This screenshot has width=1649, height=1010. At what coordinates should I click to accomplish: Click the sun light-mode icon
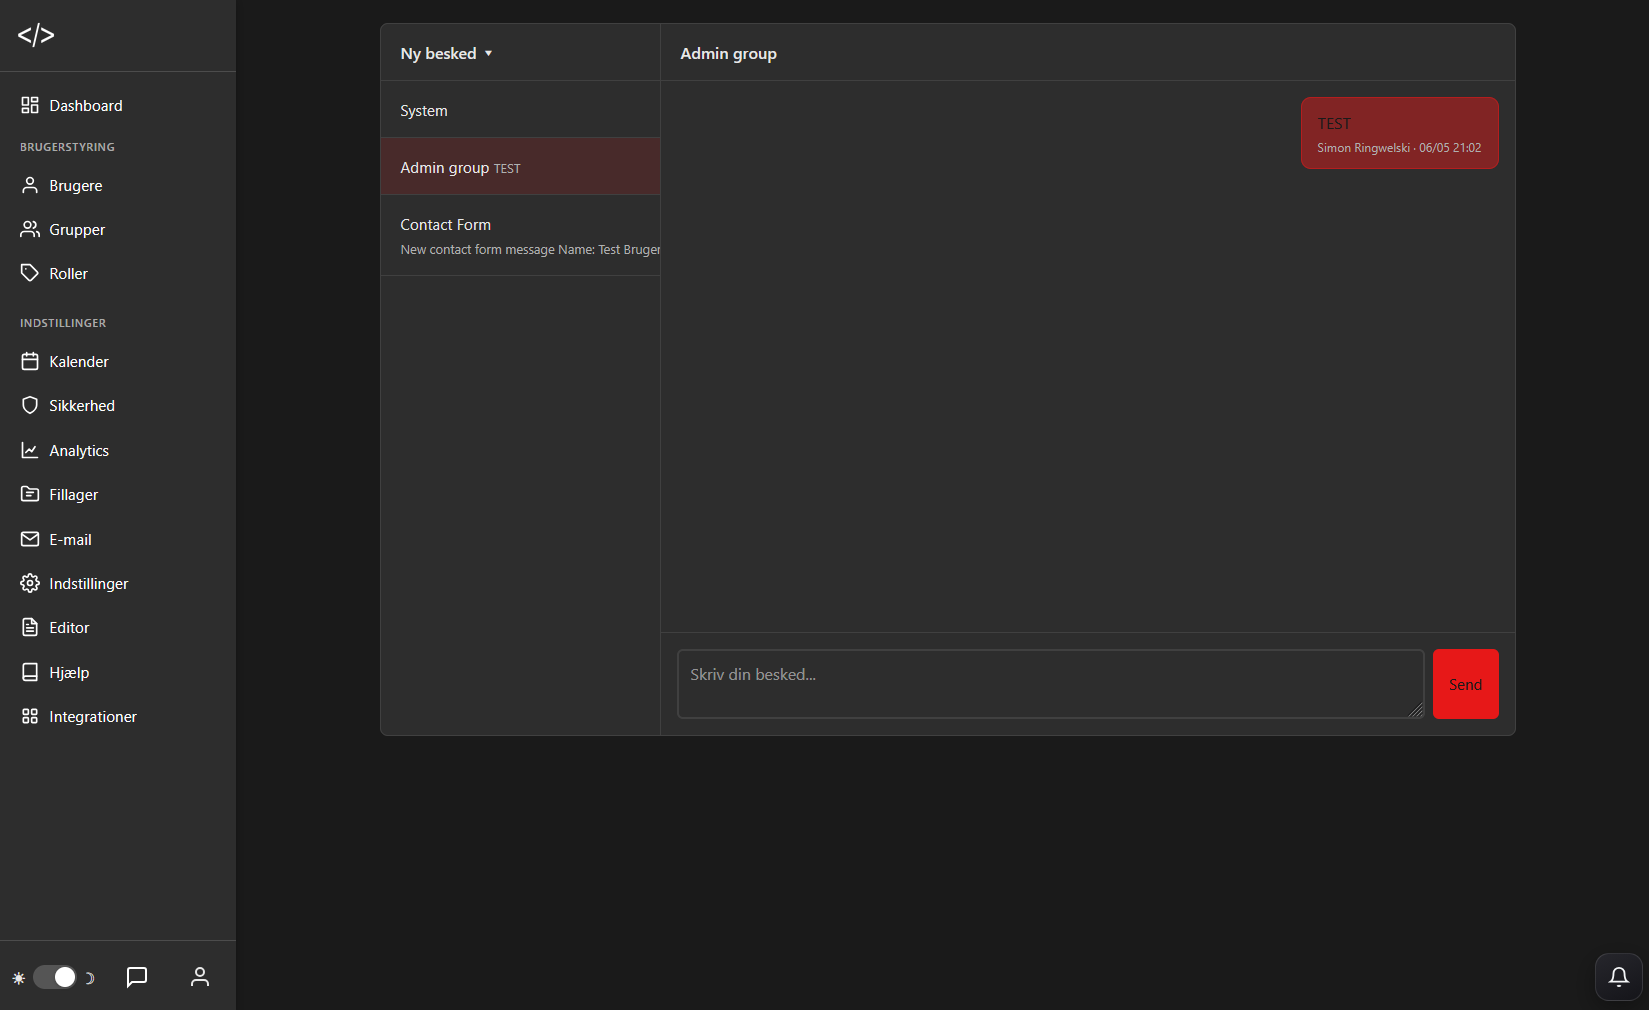(x=18, y=978)
